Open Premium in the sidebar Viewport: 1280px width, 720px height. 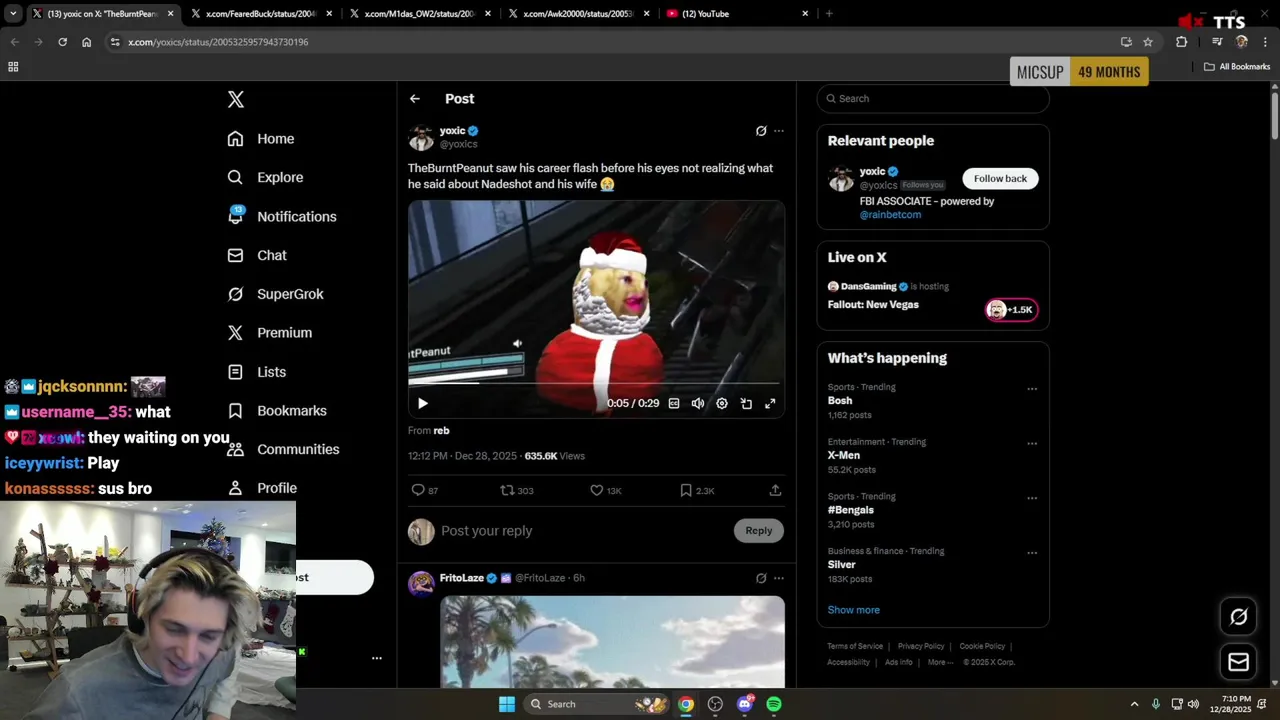[270, 333]
